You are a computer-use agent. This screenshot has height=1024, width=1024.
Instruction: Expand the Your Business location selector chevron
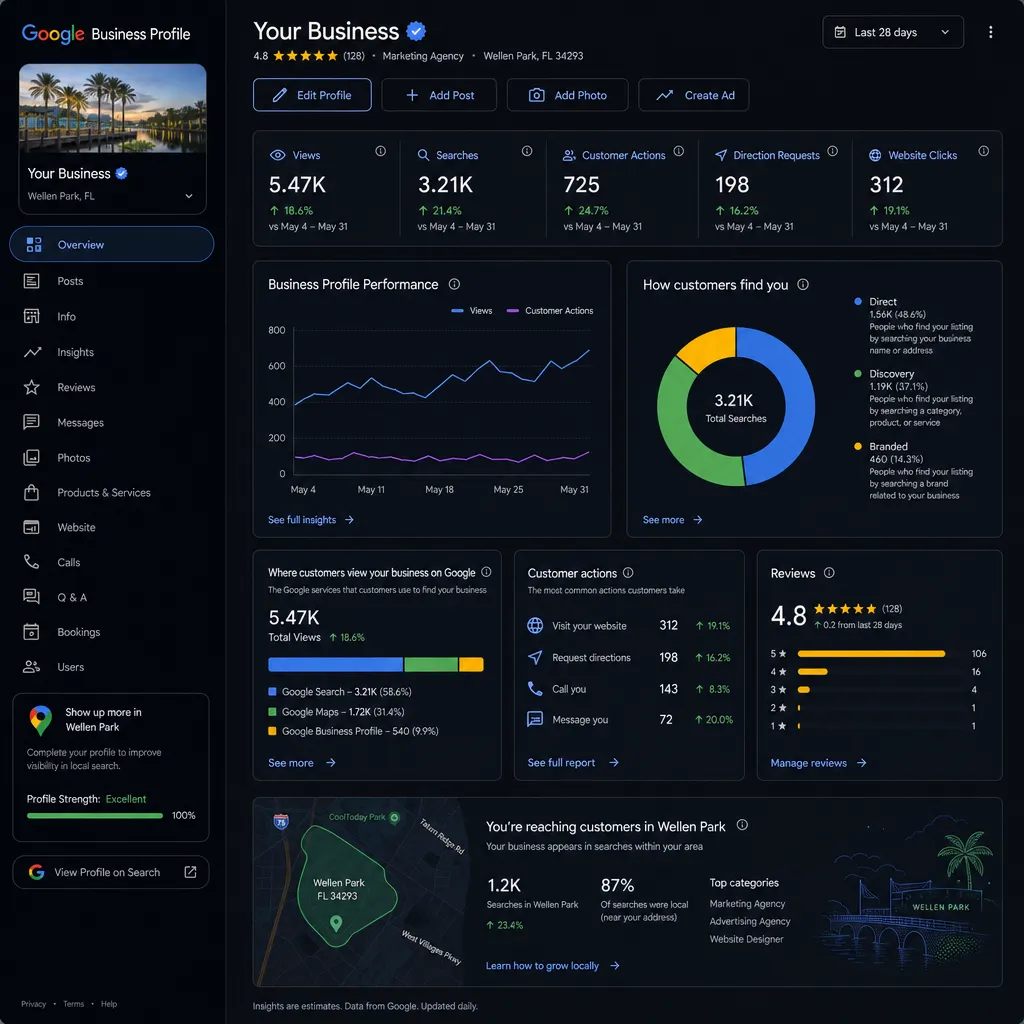189,196
